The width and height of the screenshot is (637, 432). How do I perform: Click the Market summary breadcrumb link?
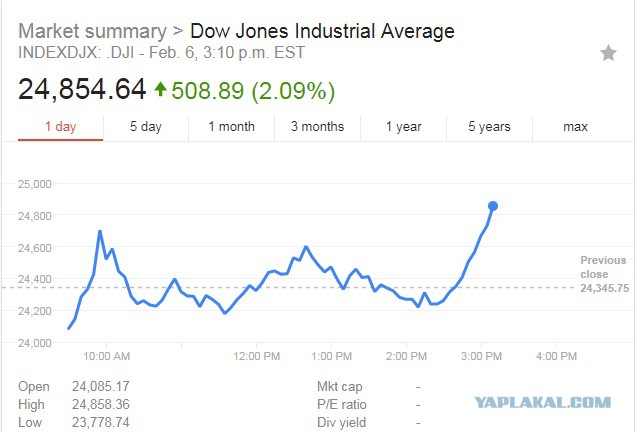[x=92, y=31]
